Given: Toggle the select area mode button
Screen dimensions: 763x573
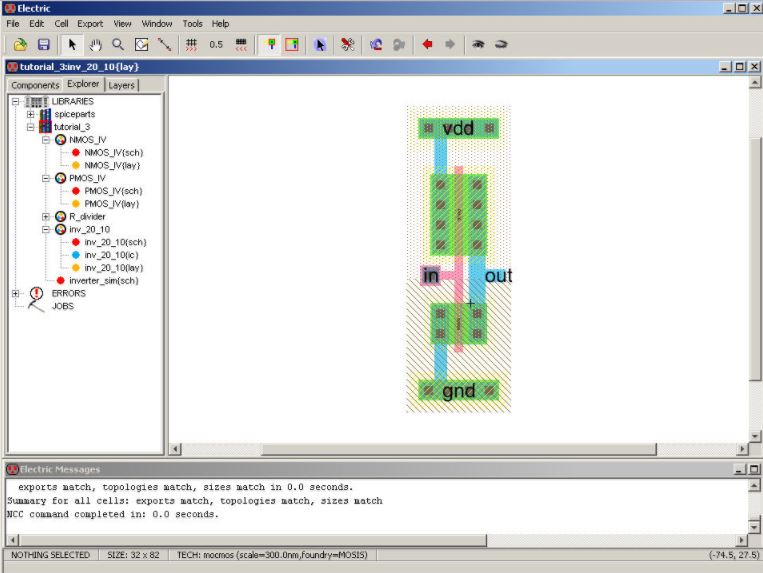Looking at the screenshot, I should tap(291, 44).
